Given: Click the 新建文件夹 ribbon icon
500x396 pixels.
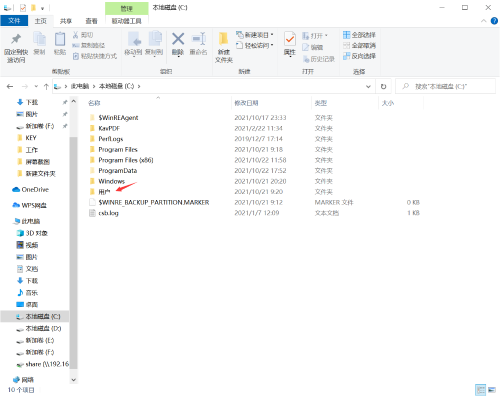Looking at the screenshot, I should tap(224, 39).
